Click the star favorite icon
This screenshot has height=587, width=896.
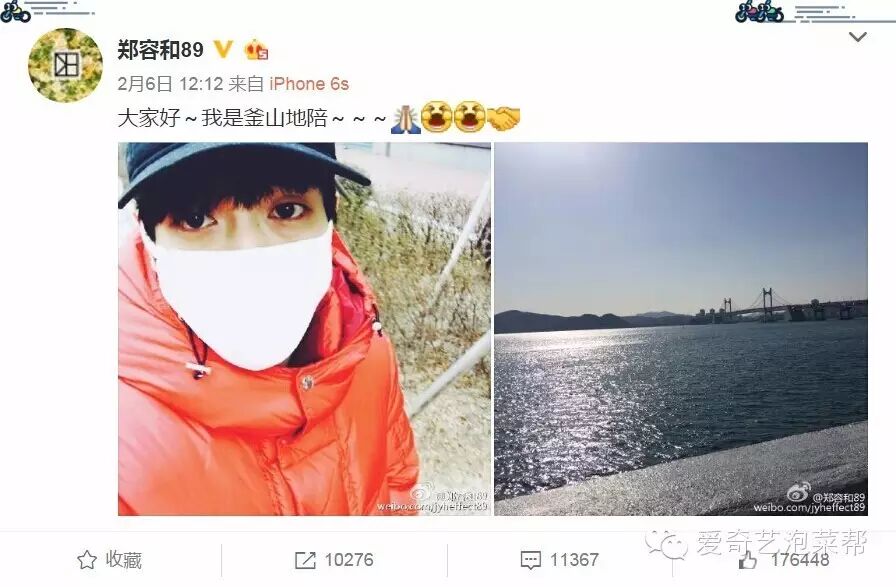[87, 560]
